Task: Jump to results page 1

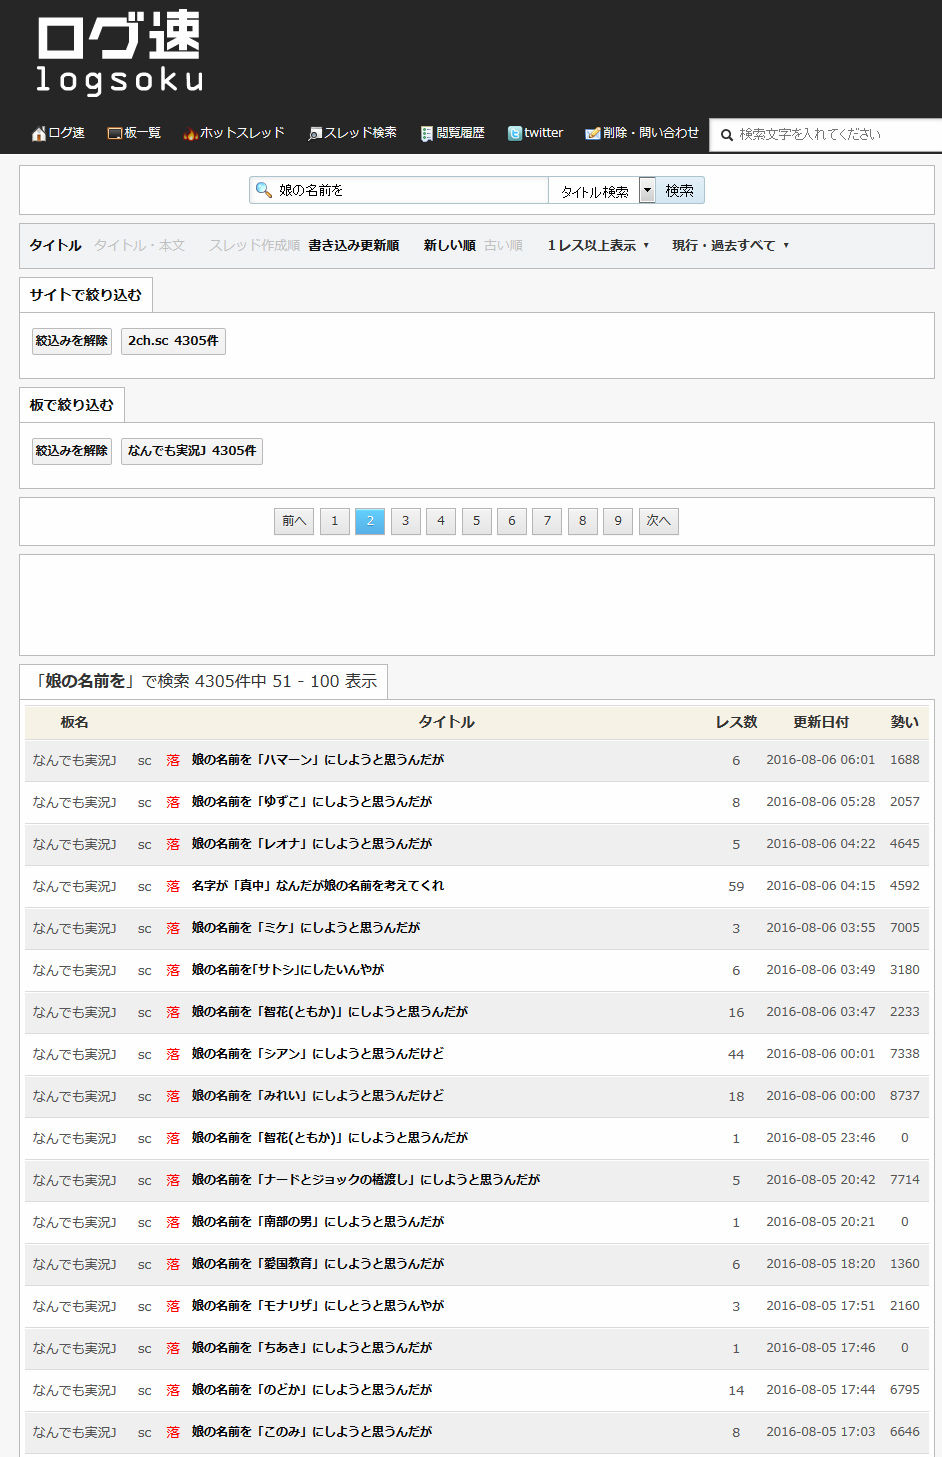Action: click(x=334, y=521)
